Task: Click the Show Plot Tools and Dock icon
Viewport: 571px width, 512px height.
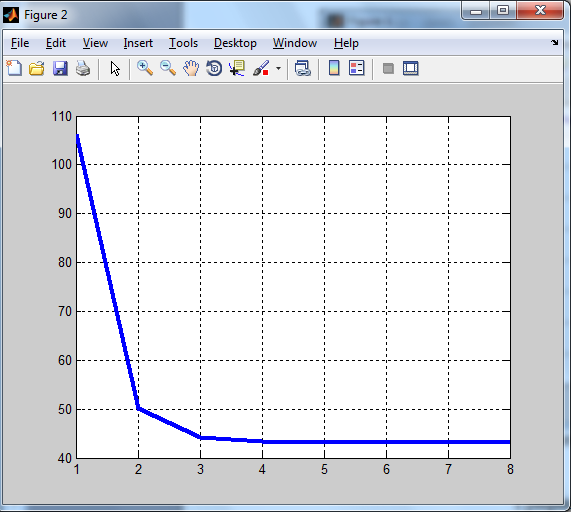Action: (x=411, y=68)
